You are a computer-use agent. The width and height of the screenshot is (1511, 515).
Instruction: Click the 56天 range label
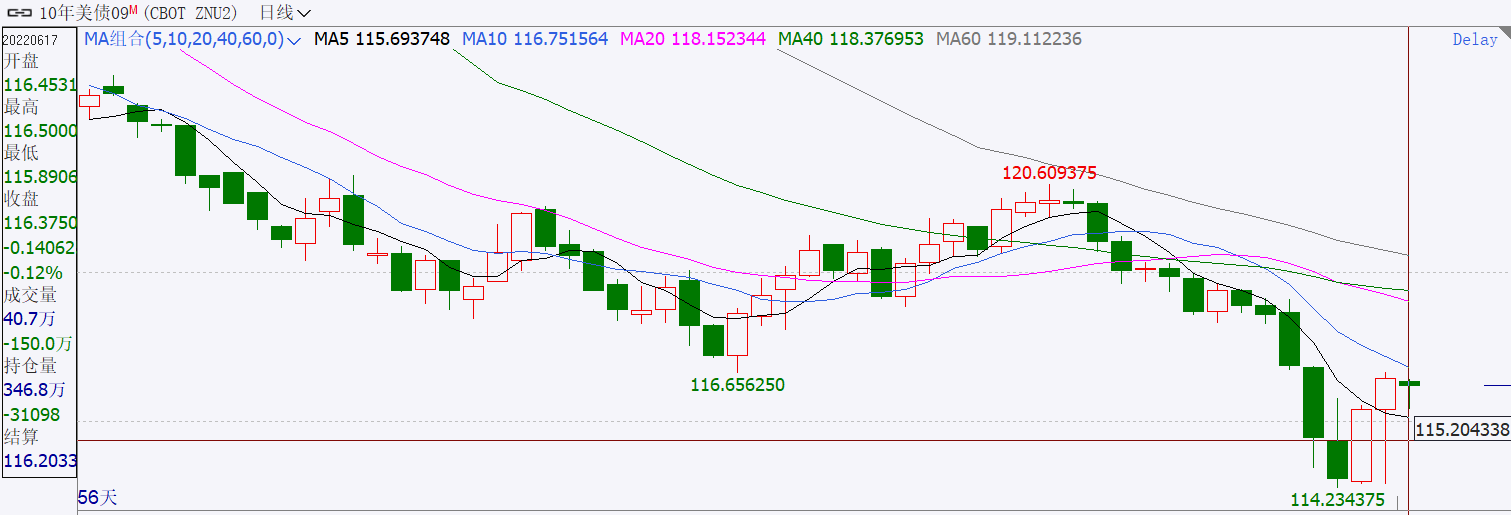[98, 497]
